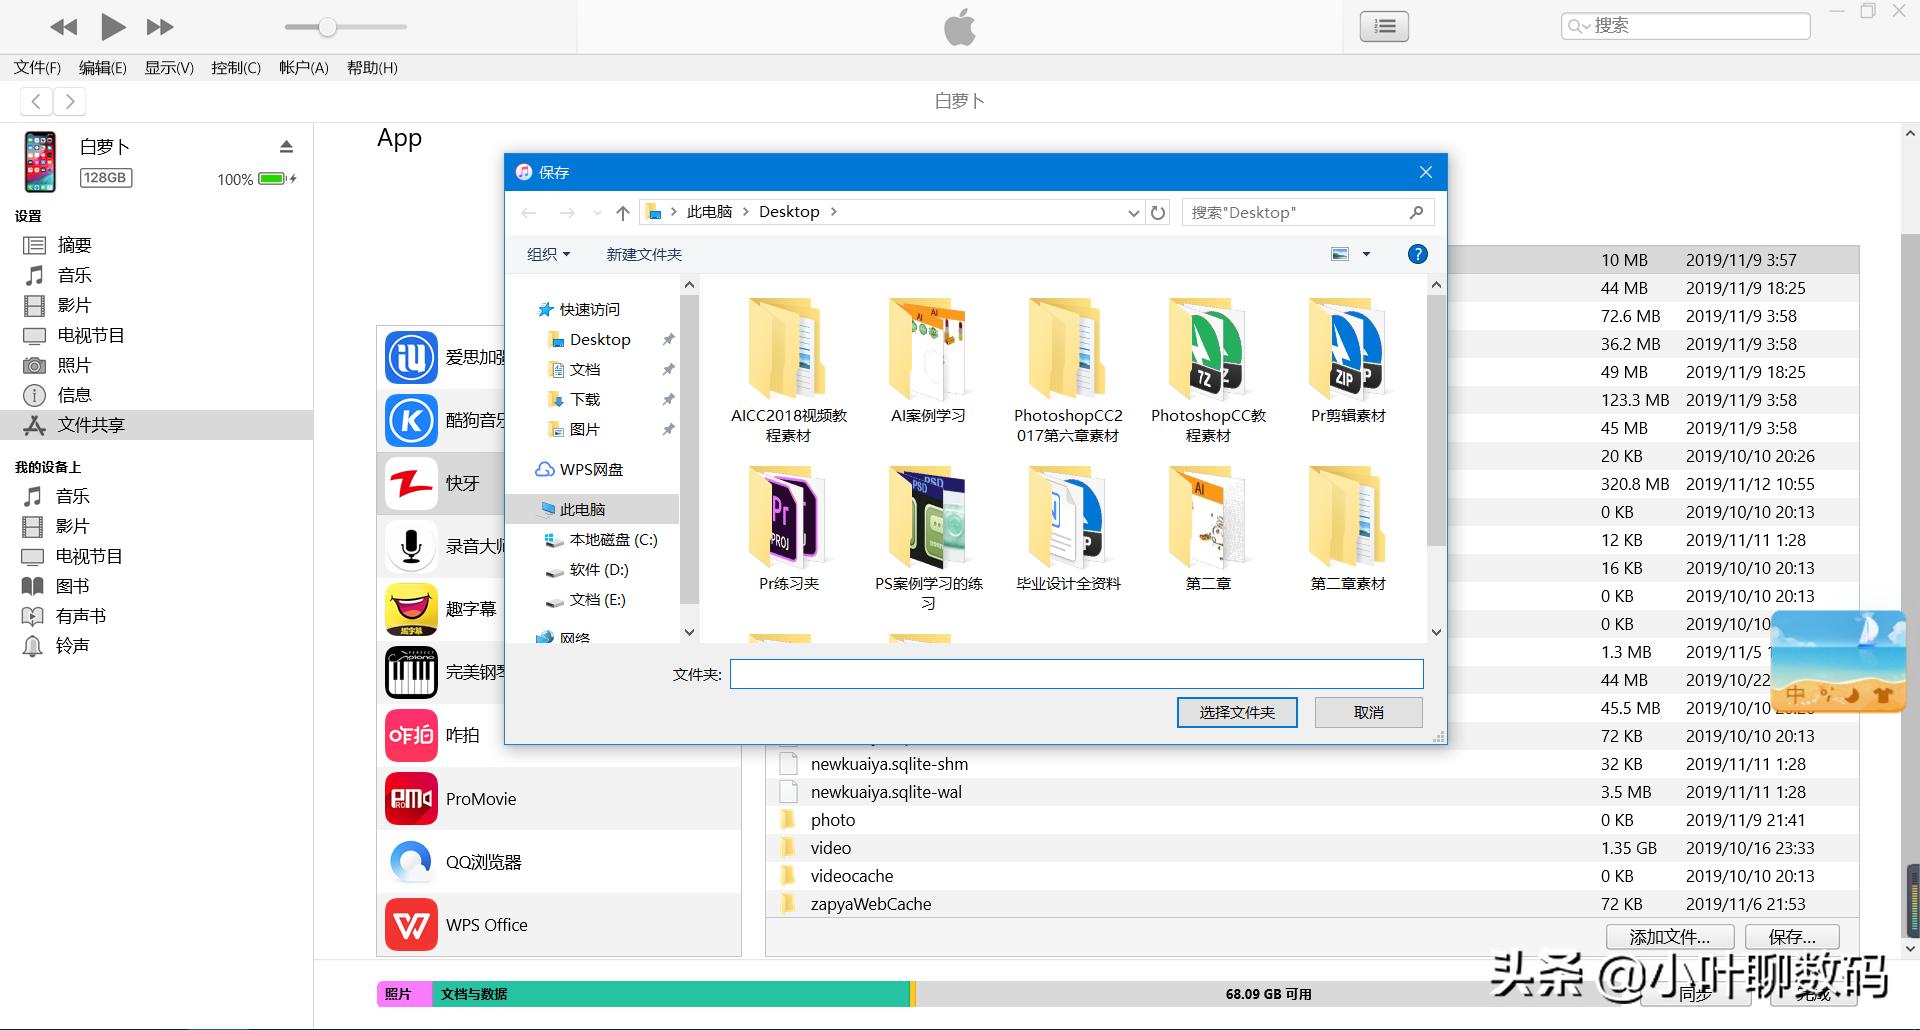Select the WPS Office app icon

(x=411, y=924)
